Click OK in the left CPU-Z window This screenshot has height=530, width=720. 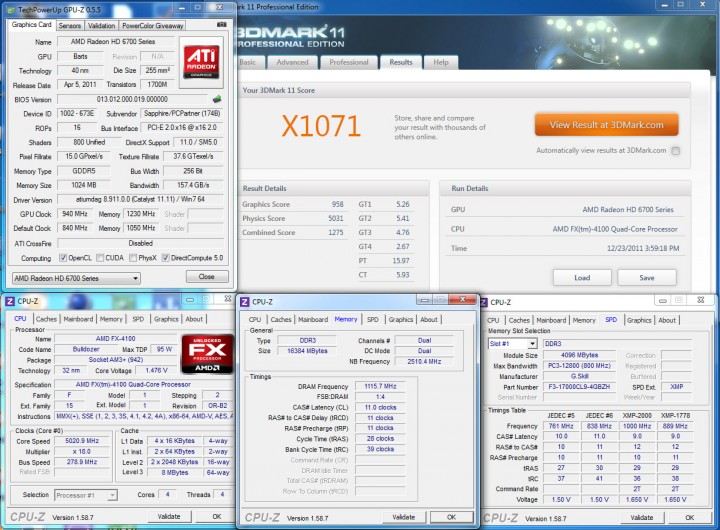[x=217, y=517]
